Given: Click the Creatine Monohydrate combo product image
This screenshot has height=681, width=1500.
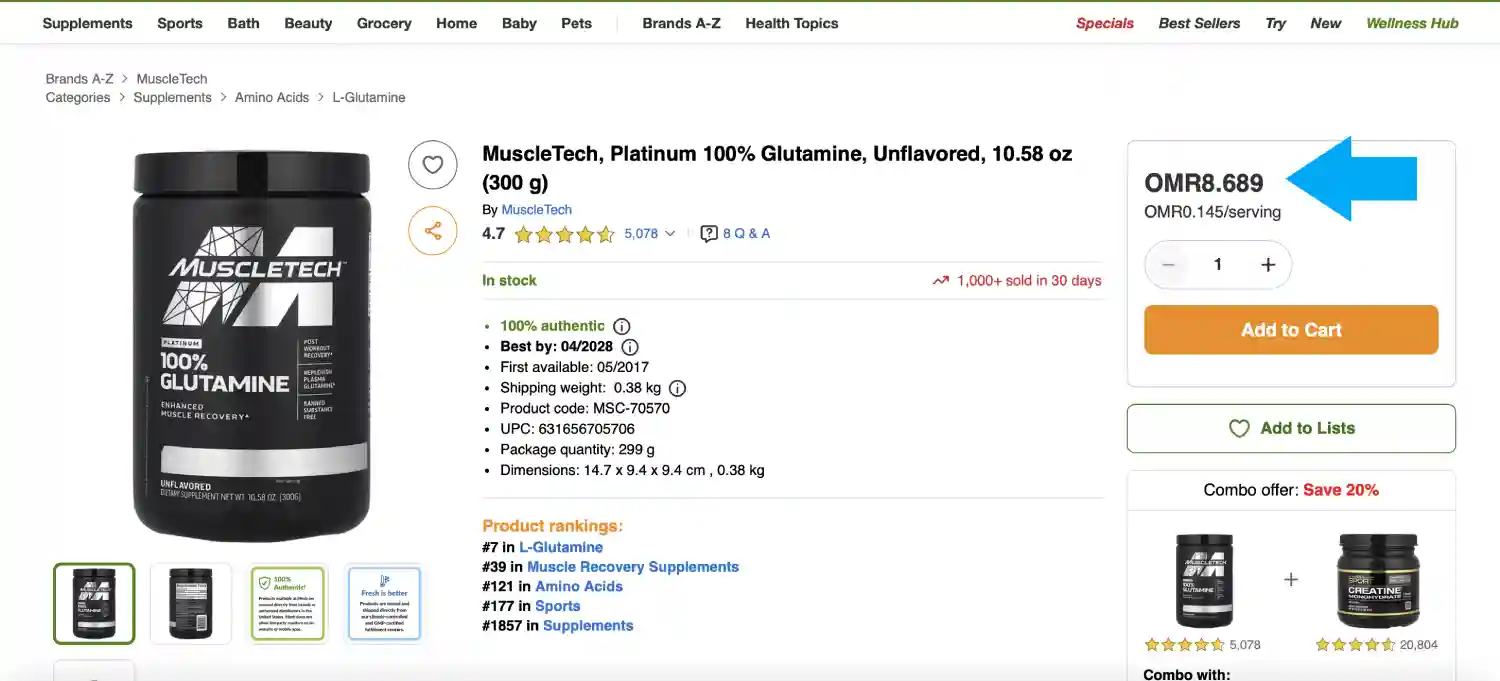Looking at the screenshot, I should [x=1377, y=580].
